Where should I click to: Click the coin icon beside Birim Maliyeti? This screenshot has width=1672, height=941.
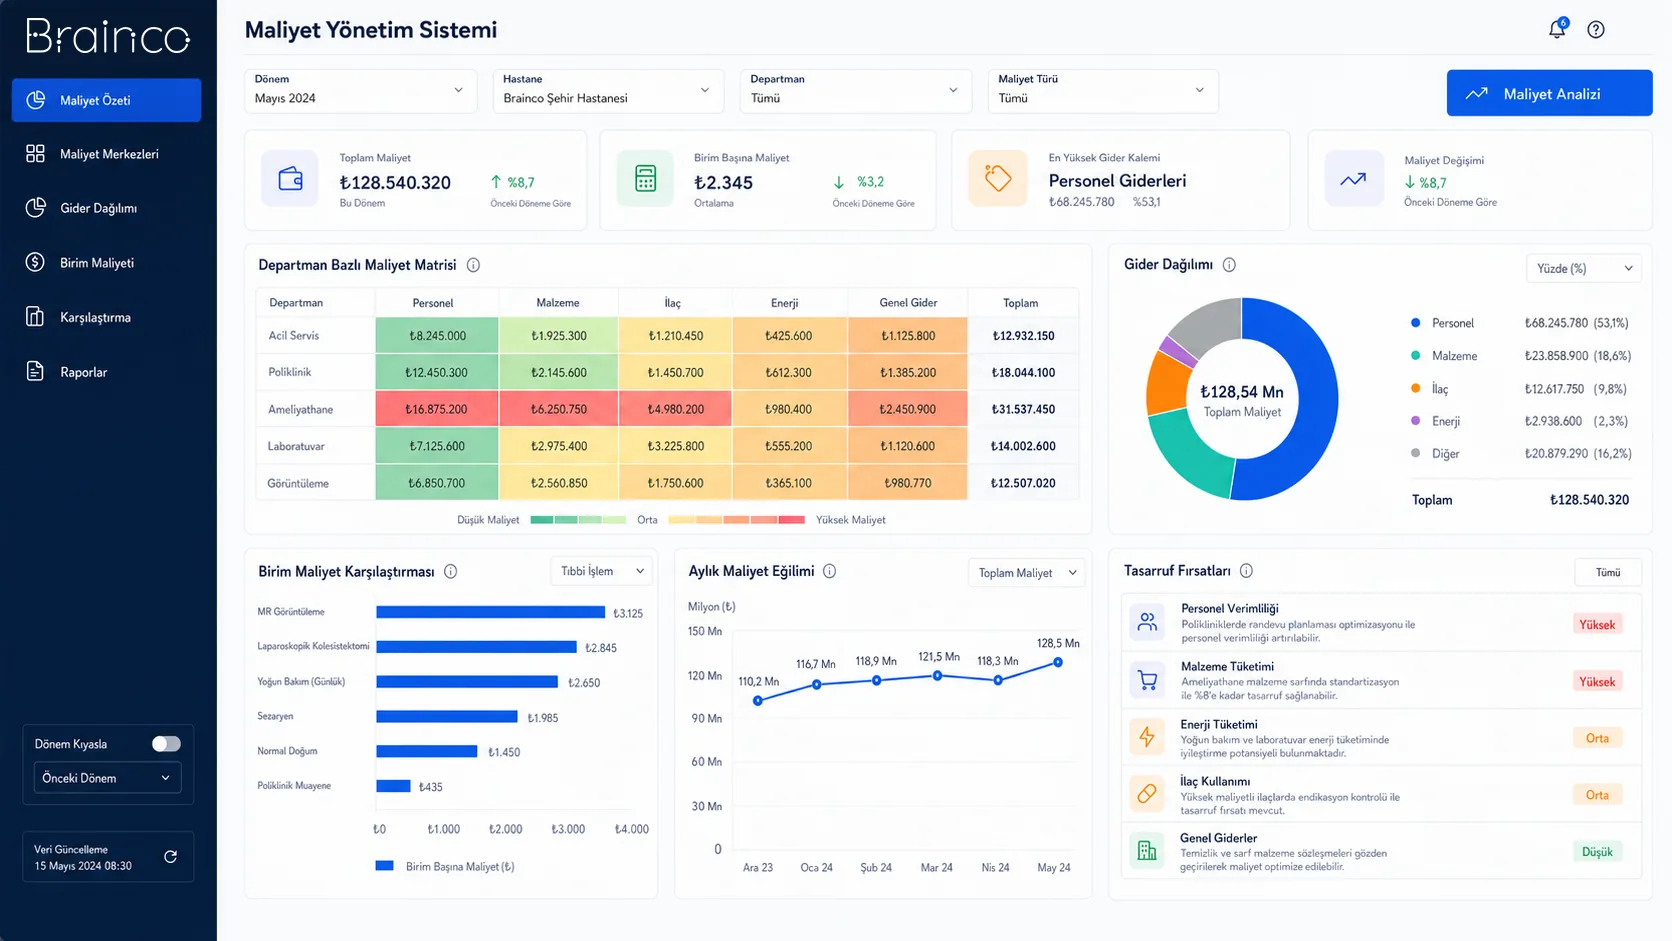[35, 263]
